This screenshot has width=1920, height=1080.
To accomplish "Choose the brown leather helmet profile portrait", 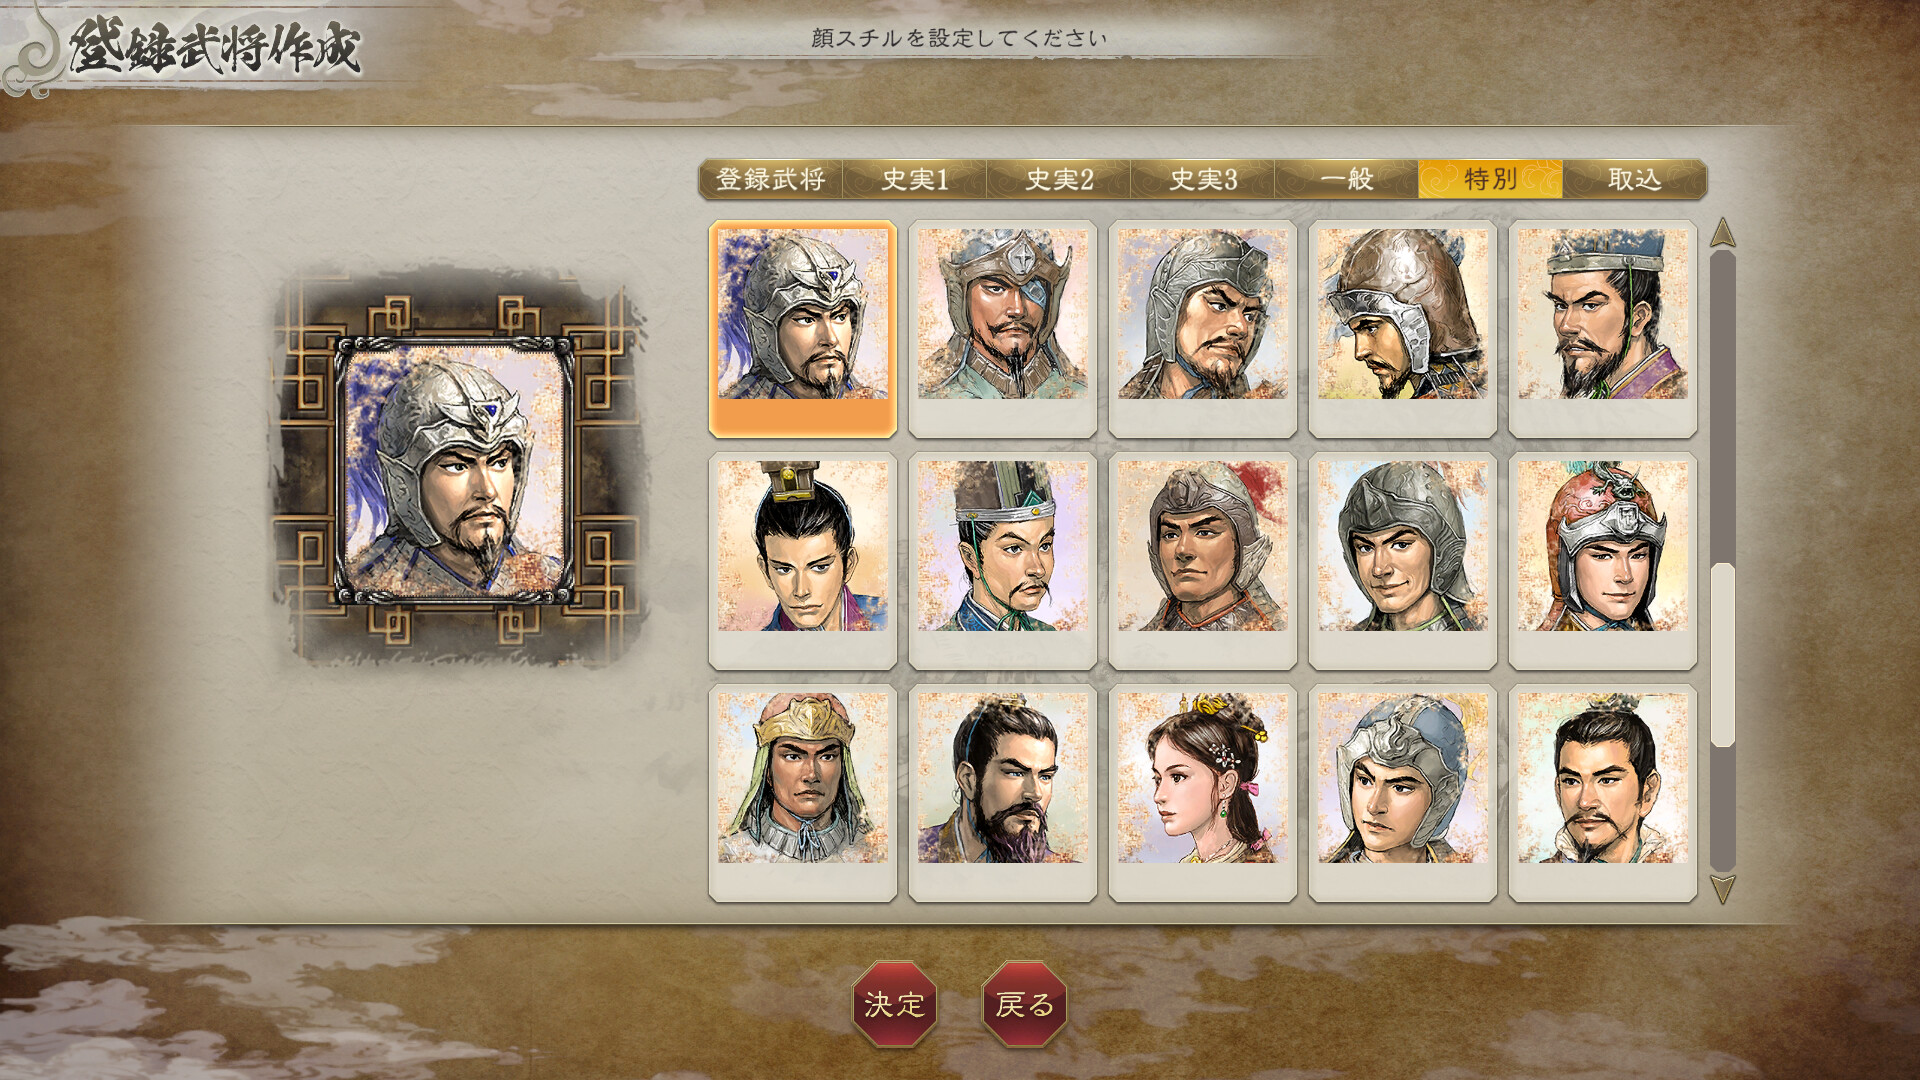I will (1403, 329).
